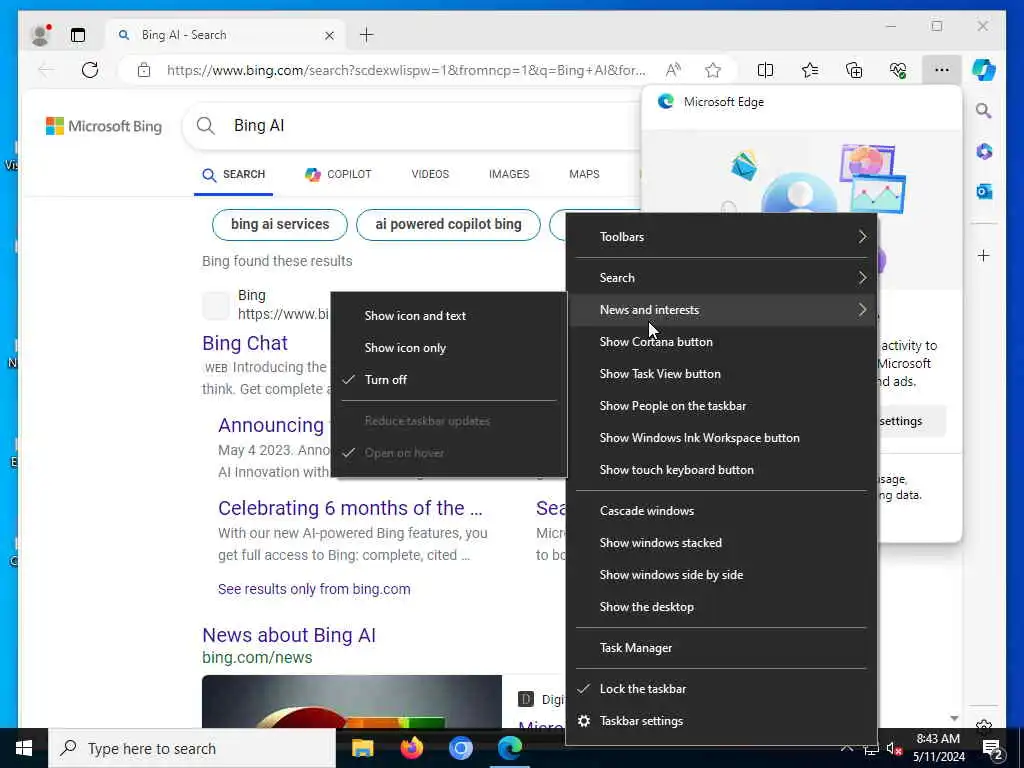Image resolution: width=1024 pixels, height=768 pixels.
Task: Open Outlook sidebar icon
Action: pyautogui.click(x=984, y=191)
